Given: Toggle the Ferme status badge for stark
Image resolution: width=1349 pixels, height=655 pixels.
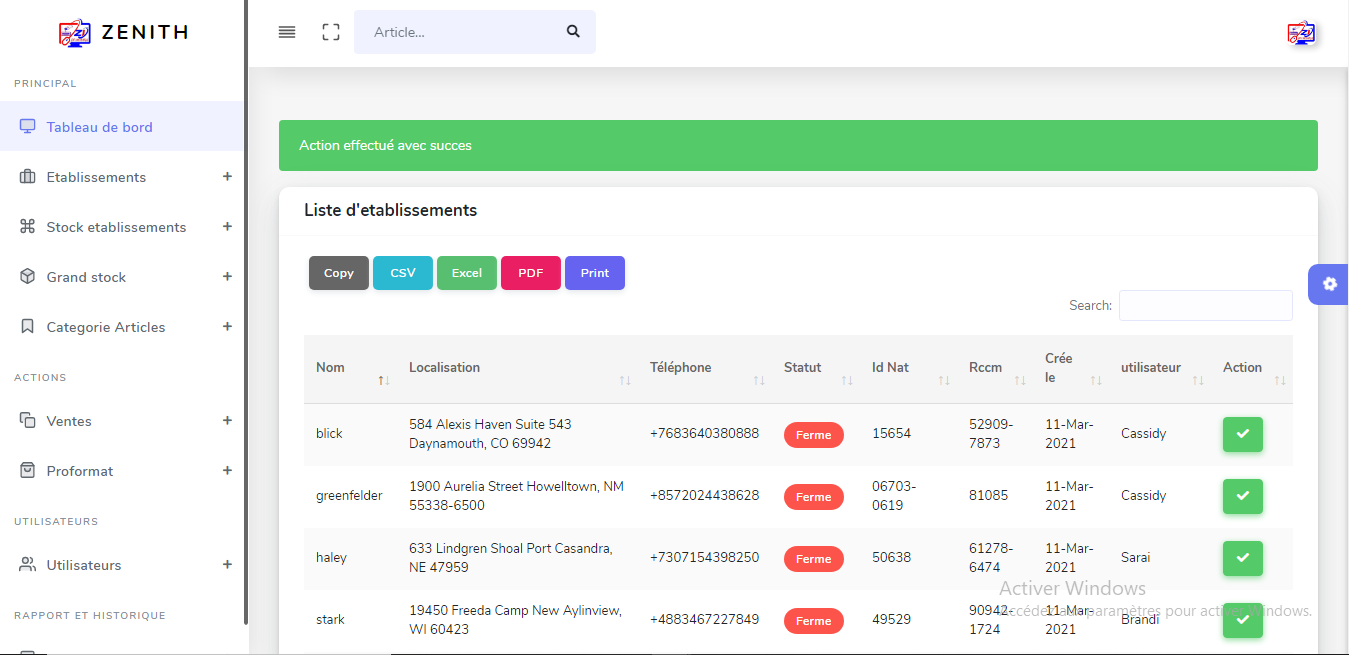Looking at the screenshot, I should click(x=813, y=621).
